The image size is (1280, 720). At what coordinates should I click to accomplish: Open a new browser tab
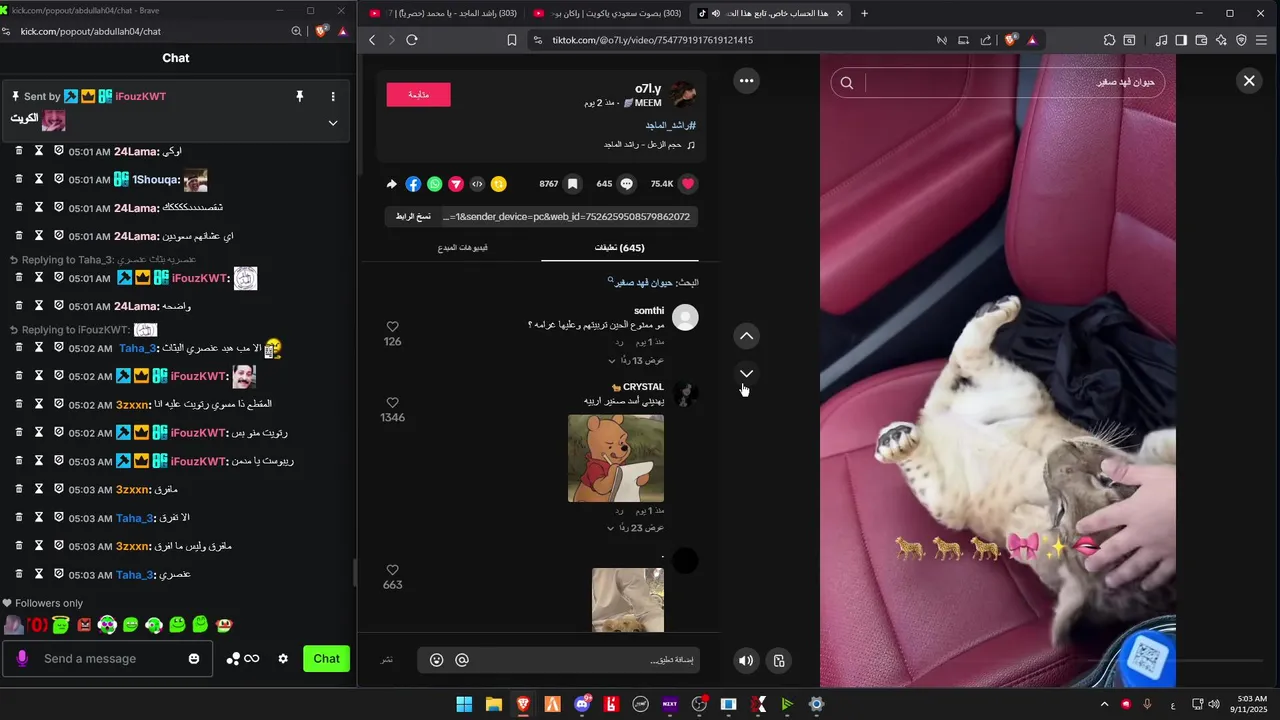tap(864, 13)
